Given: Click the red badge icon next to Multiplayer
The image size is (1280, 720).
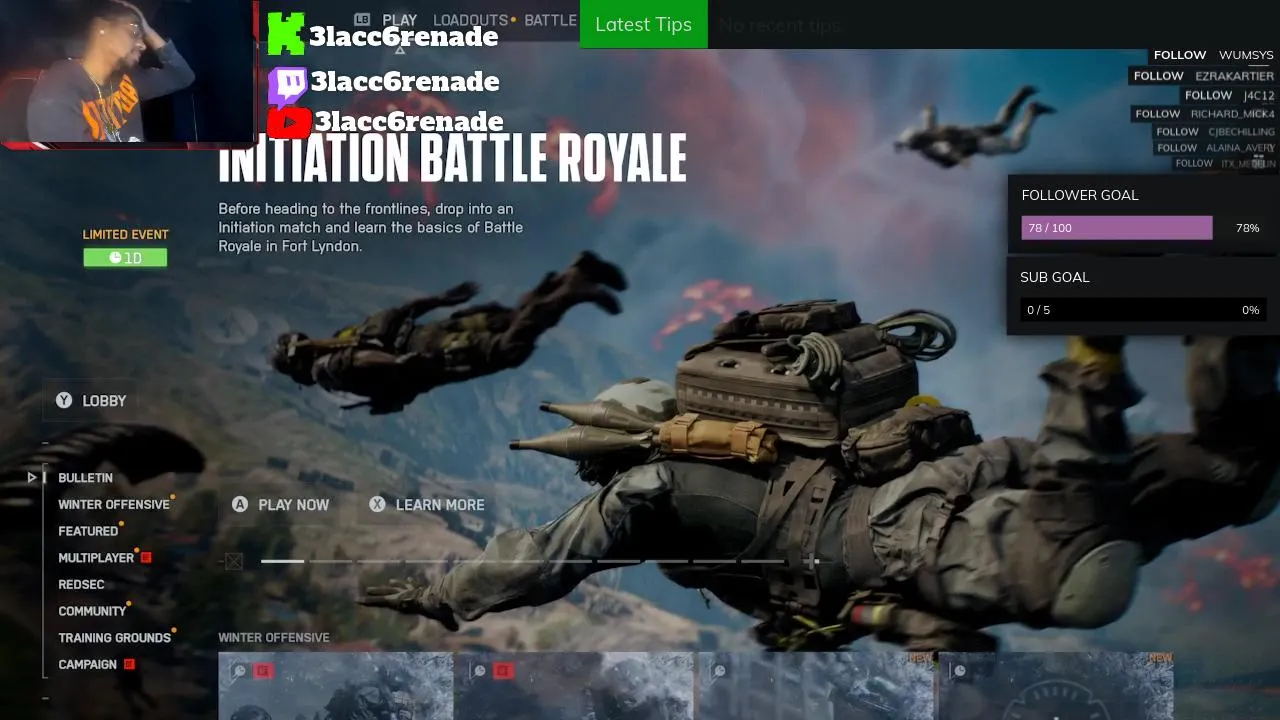Looking at the screenshot, I should (146, 557).
